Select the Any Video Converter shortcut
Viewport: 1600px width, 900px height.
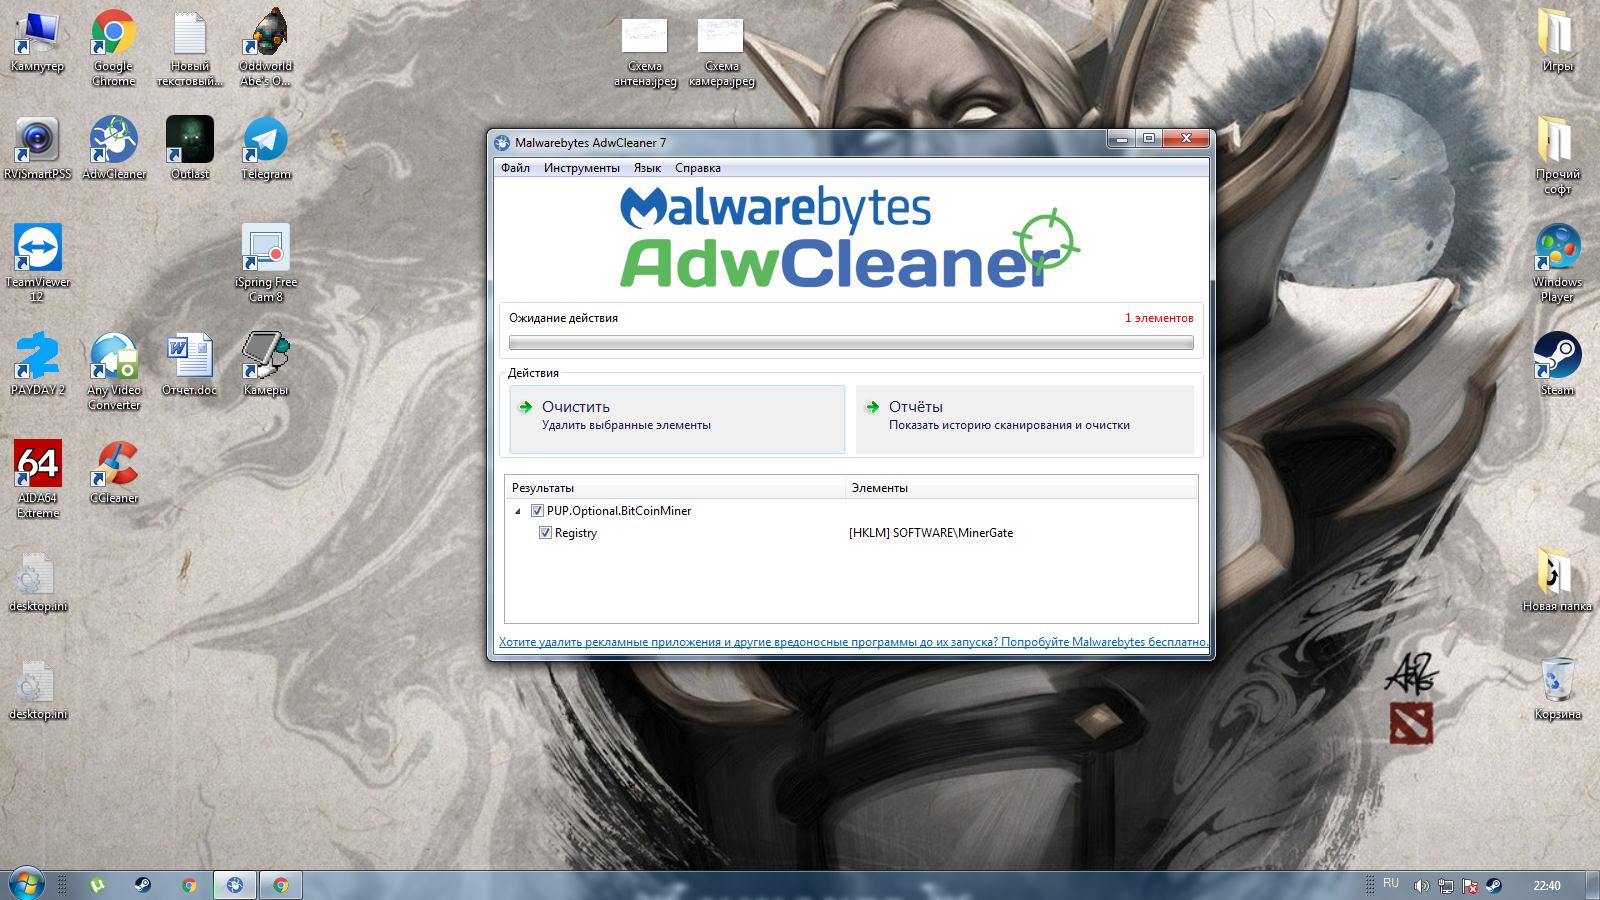point(114,371)
